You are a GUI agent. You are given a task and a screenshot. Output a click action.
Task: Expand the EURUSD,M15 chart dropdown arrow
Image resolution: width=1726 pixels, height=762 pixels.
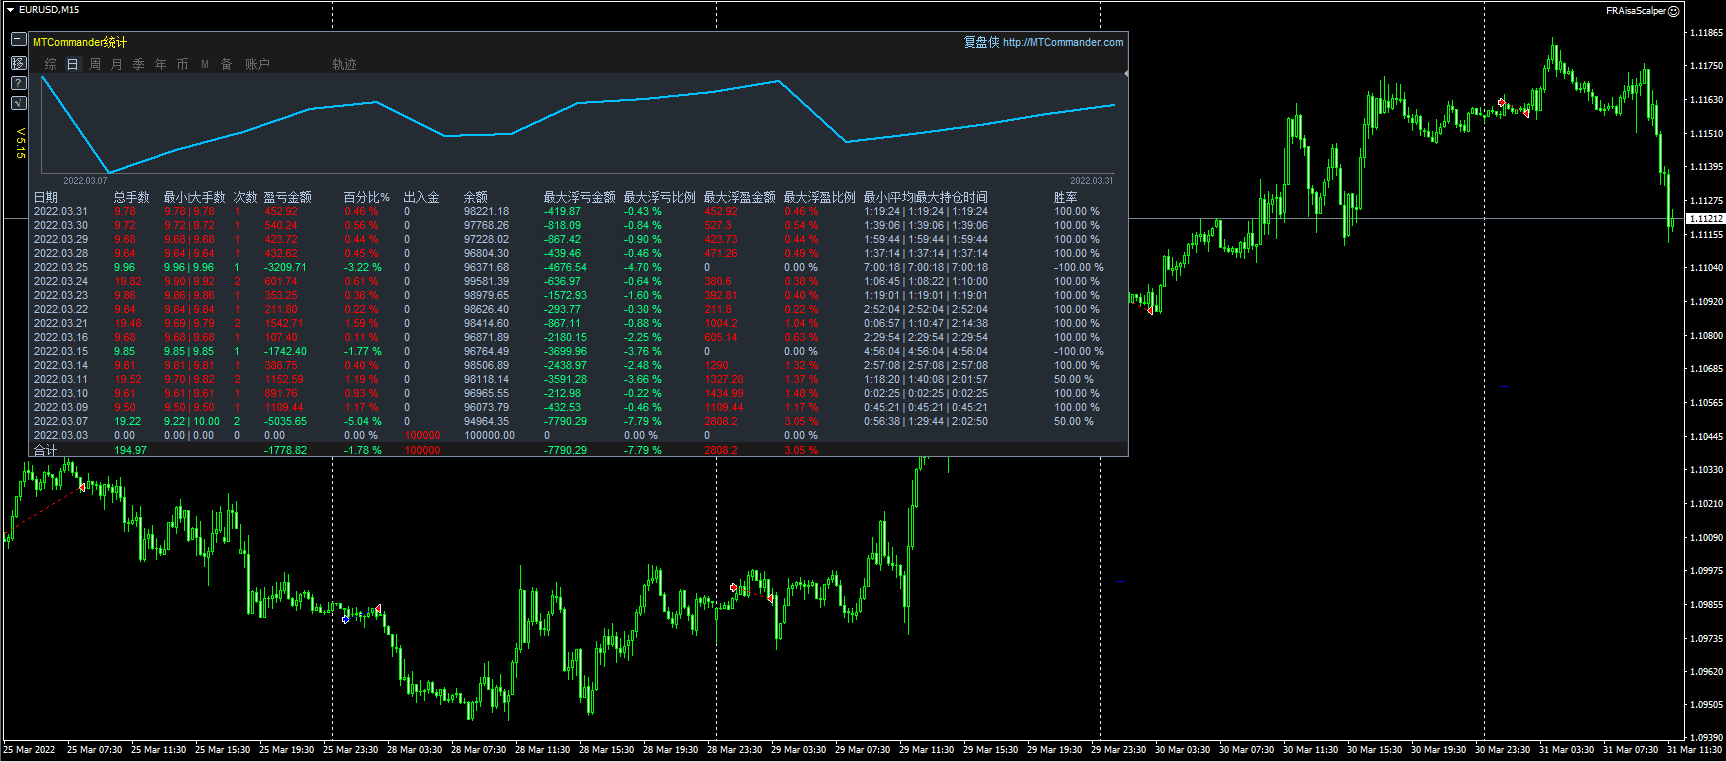[x=10, y=10]
